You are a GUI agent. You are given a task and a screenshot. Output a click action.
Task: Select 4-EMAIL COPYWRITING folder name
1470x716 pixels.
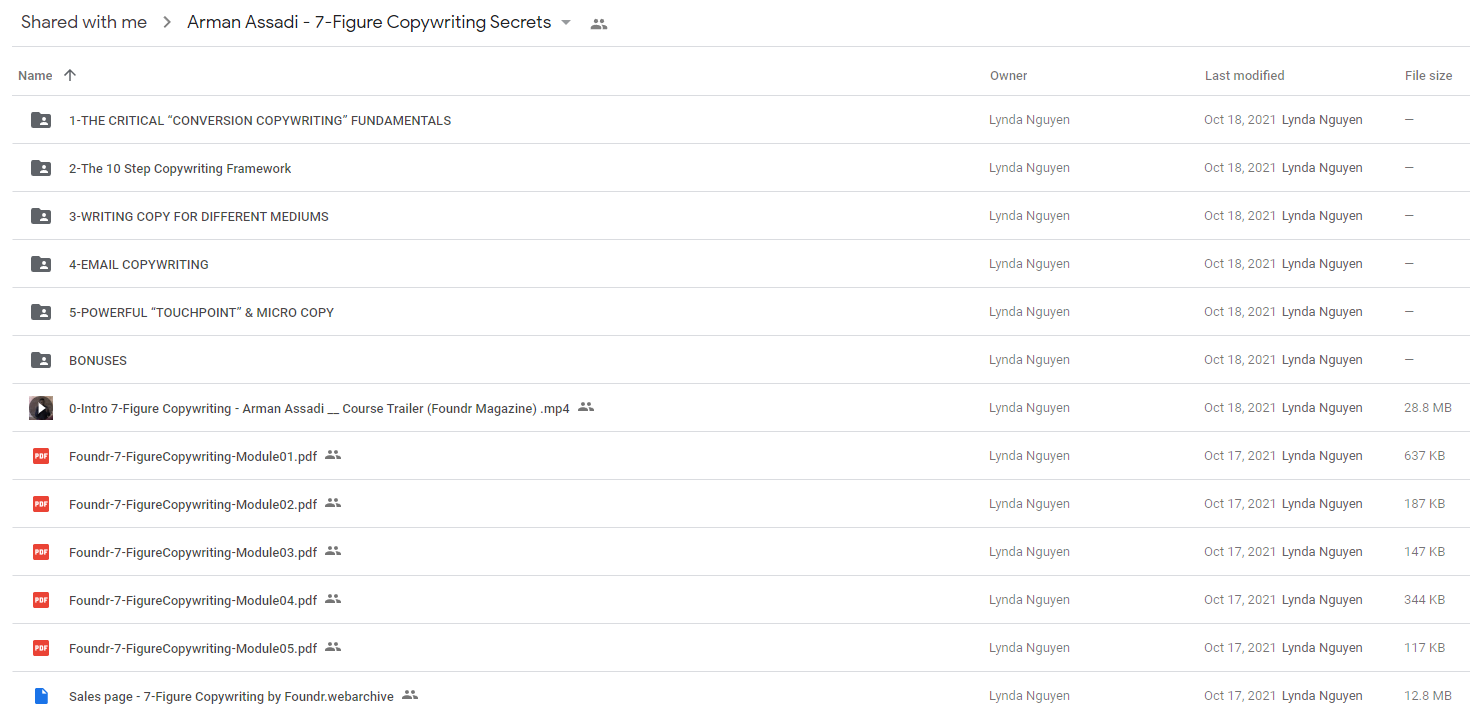pyautogui.click(x=139, y=265)
